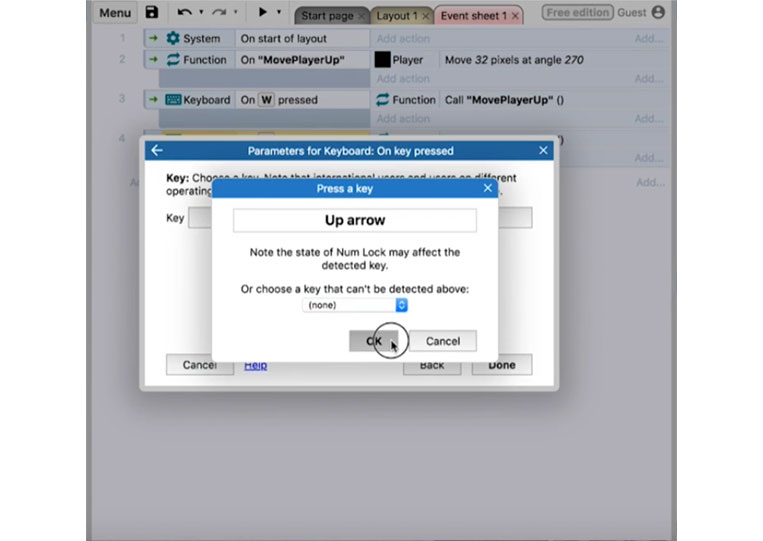Screen dimensions: 763x541
Task: Redo the last undone action
Action: [x=219, y=12]
